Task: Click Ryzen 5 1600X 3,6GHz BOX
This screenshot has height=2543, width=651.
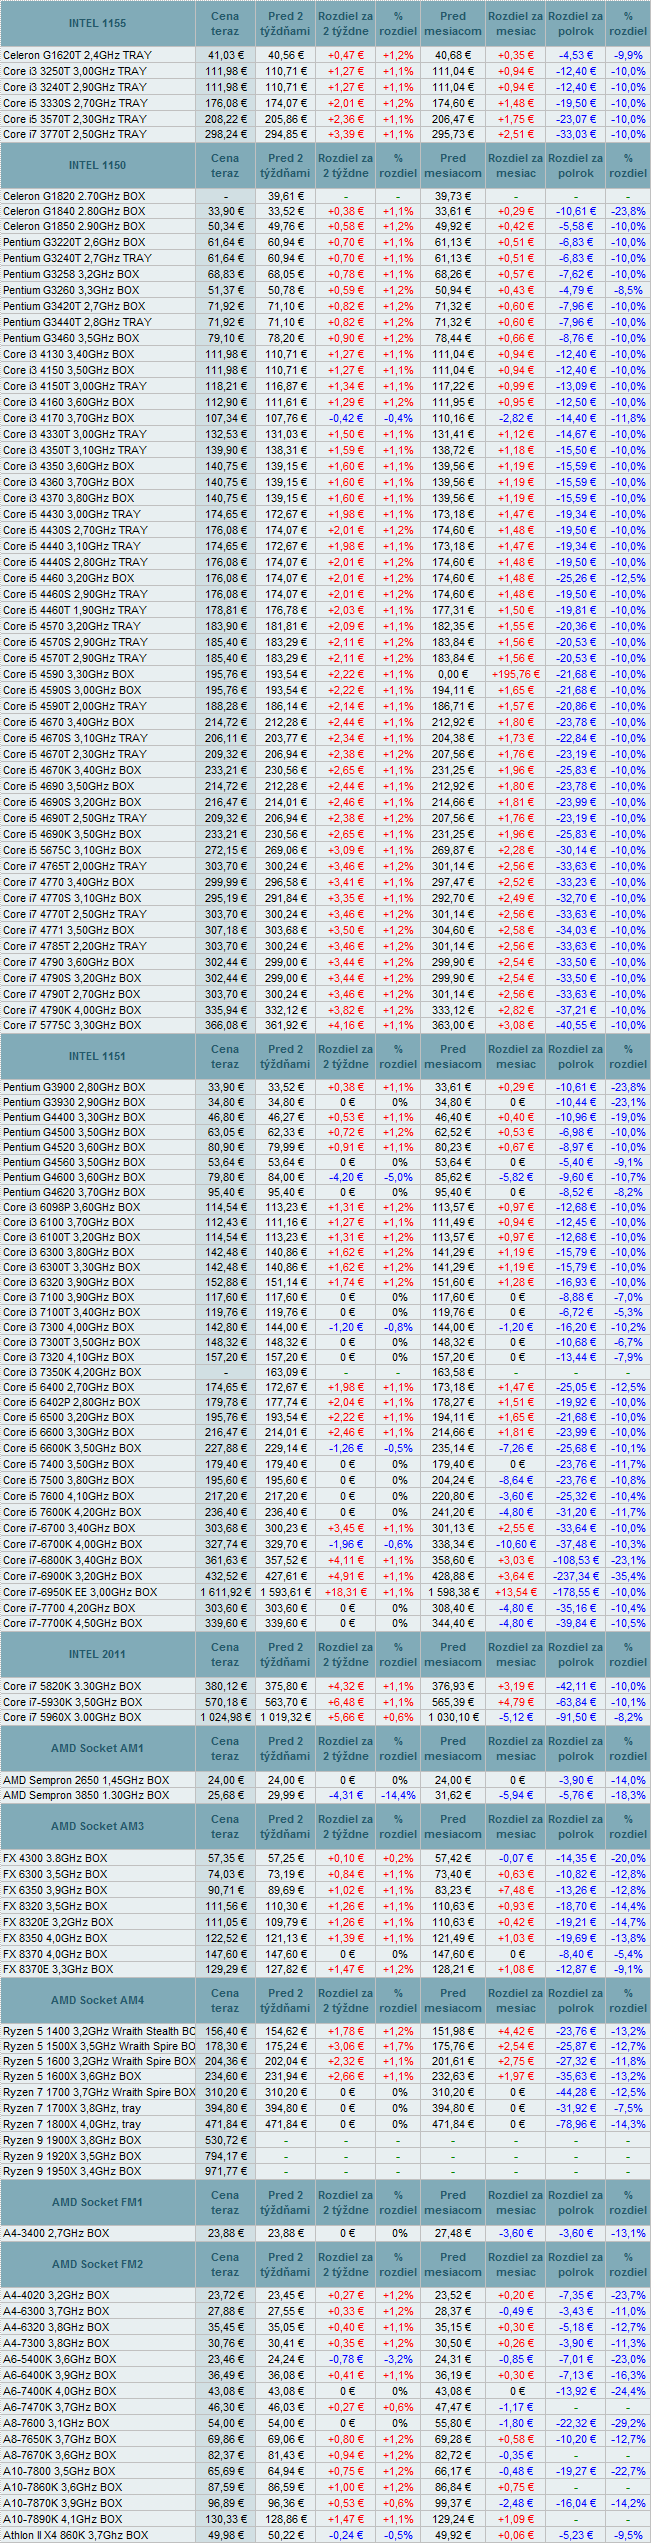Action: pyautogui.click(x=71, y=2076)
